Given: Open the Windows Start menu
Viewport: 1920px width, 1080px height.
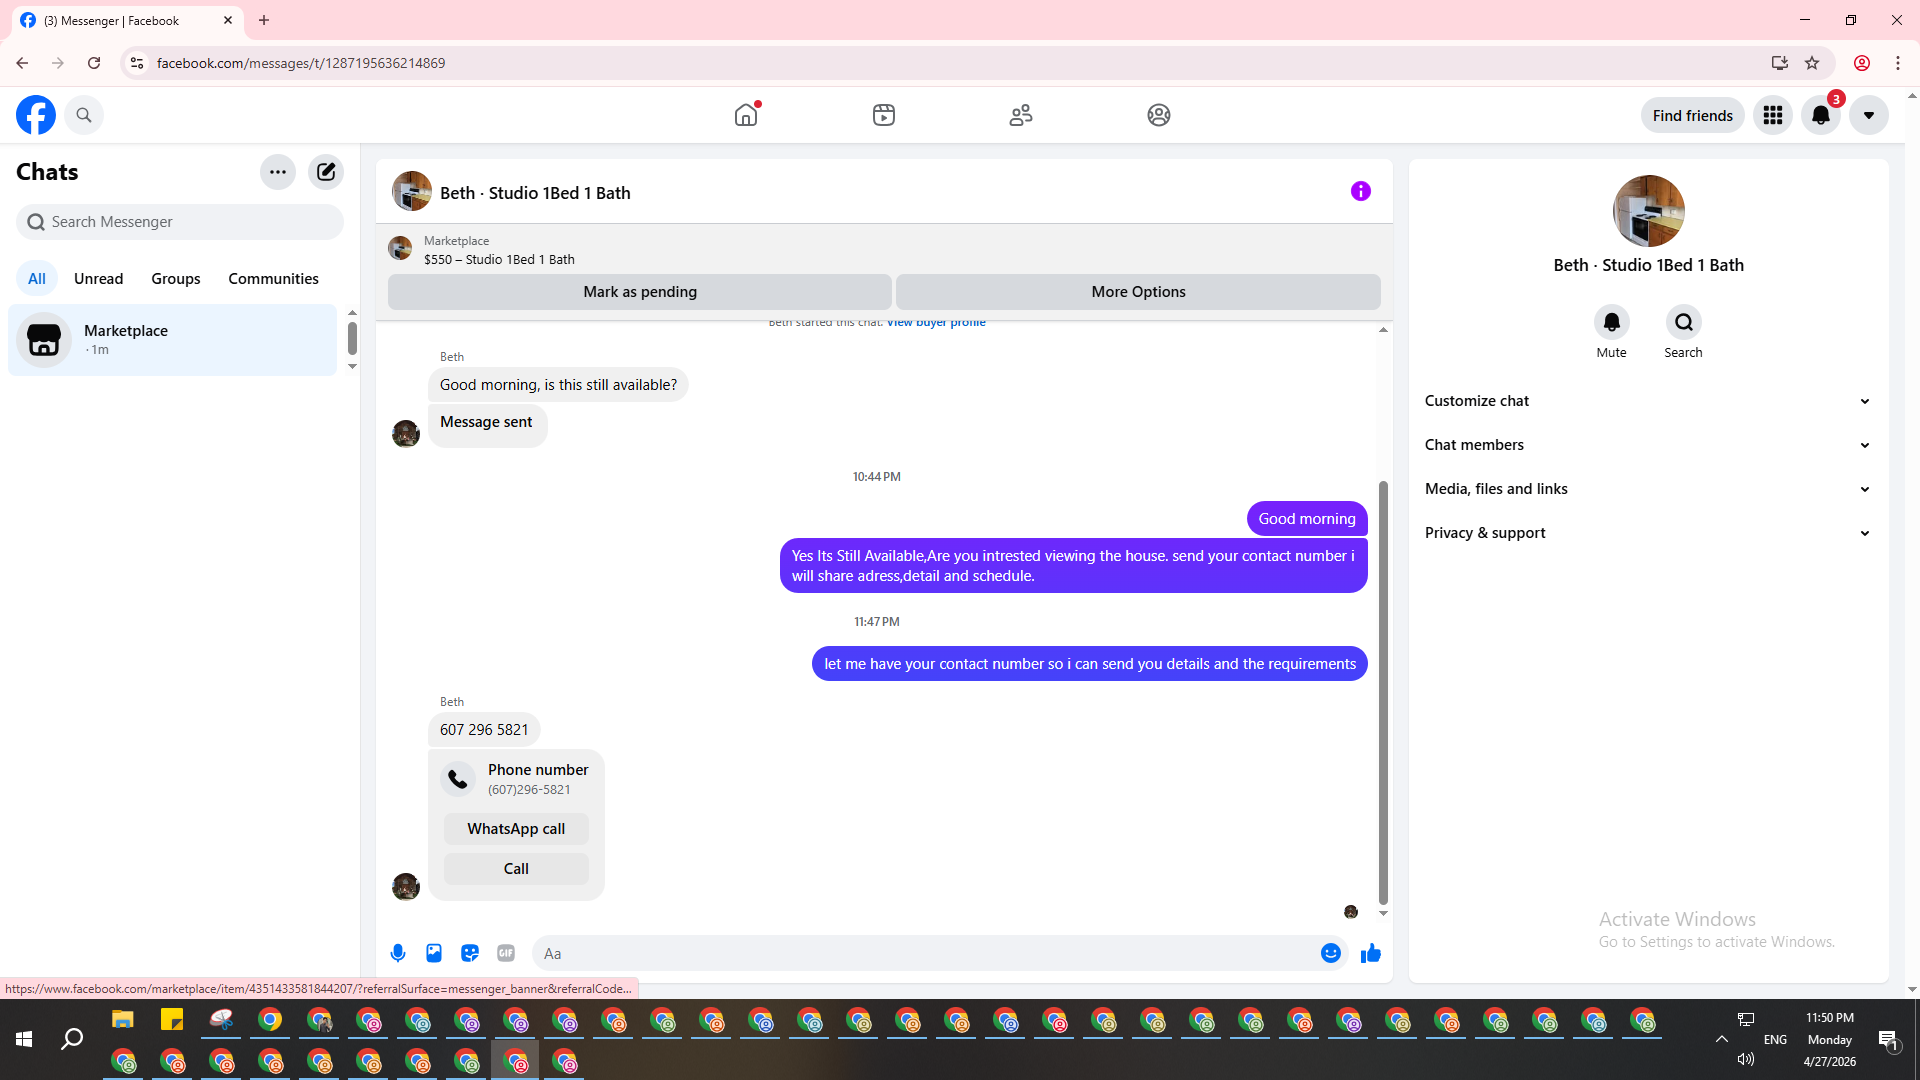Looking at the screenshot, I should click(x=24, y=1040).
